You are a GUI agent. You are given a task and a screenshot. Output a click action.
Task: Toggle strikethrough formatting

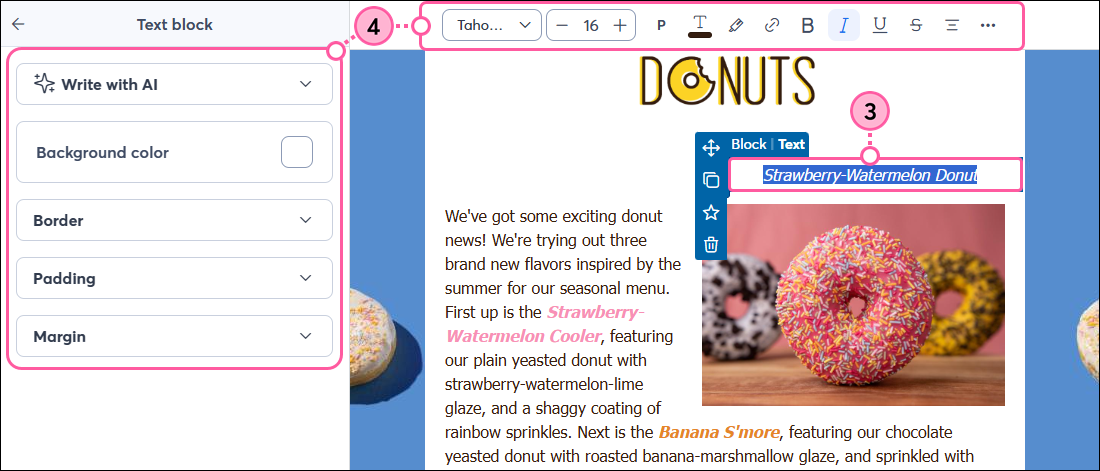click(x=915, y=25)
